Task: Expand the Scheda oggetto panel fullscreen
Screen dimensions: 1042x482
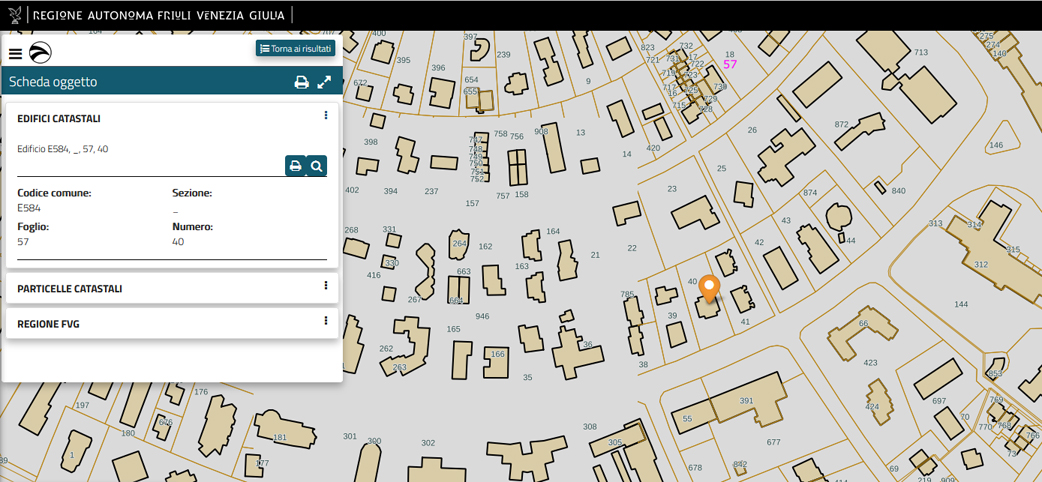Action: pyautogui.click(x=324, y=82)
